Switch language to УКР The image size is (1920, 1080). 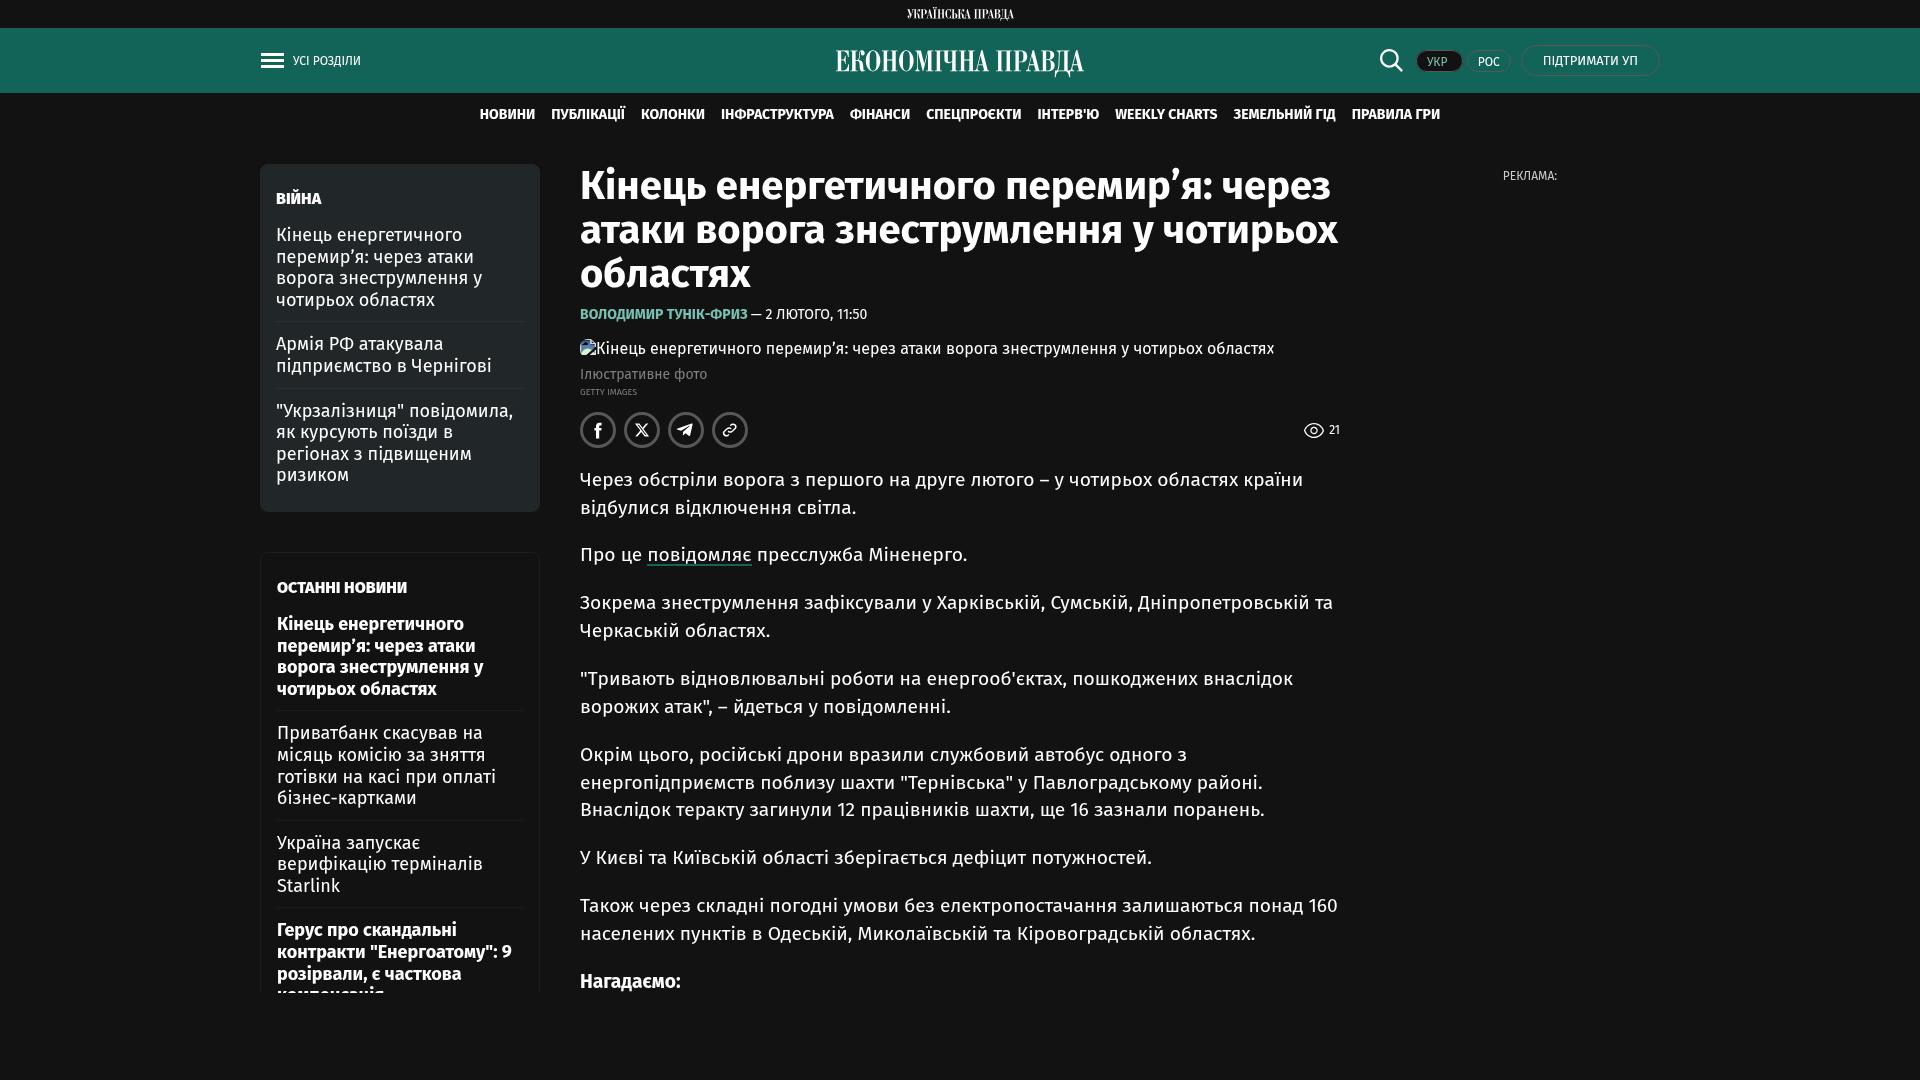pyautogui.click(x=1438, y=62)
